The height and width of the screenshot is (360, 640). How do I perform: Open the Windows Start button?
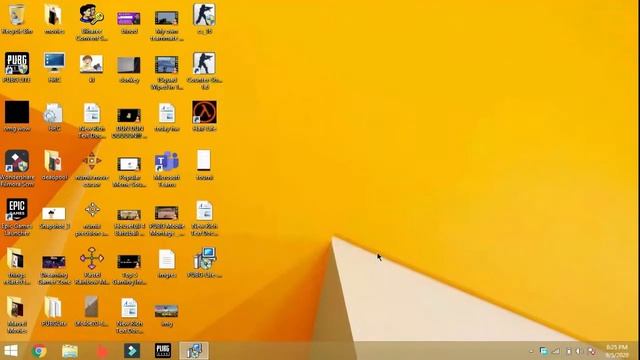pos(11,351)
